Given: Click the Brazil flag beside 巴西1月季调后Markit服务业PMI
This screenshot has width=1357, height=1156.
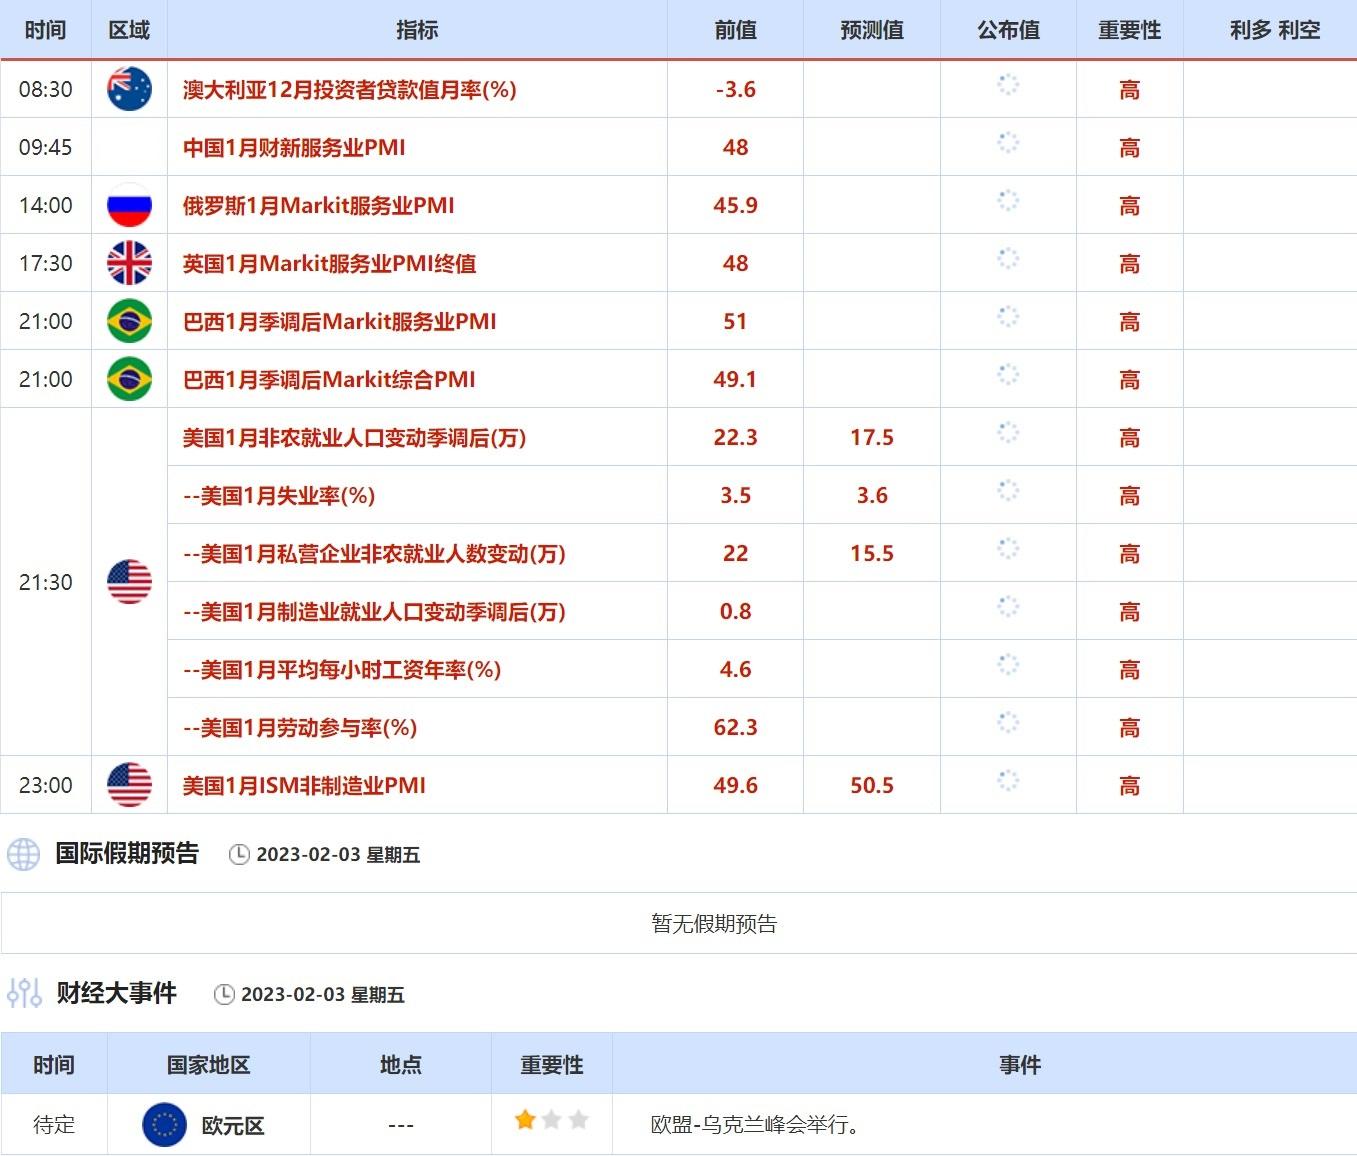Looking at the screenshot, I should tap(129, 321).
